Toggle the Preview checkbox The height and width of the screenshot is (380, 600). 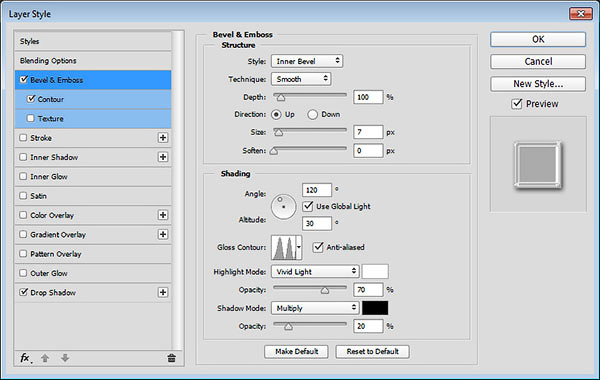(517, 104)
